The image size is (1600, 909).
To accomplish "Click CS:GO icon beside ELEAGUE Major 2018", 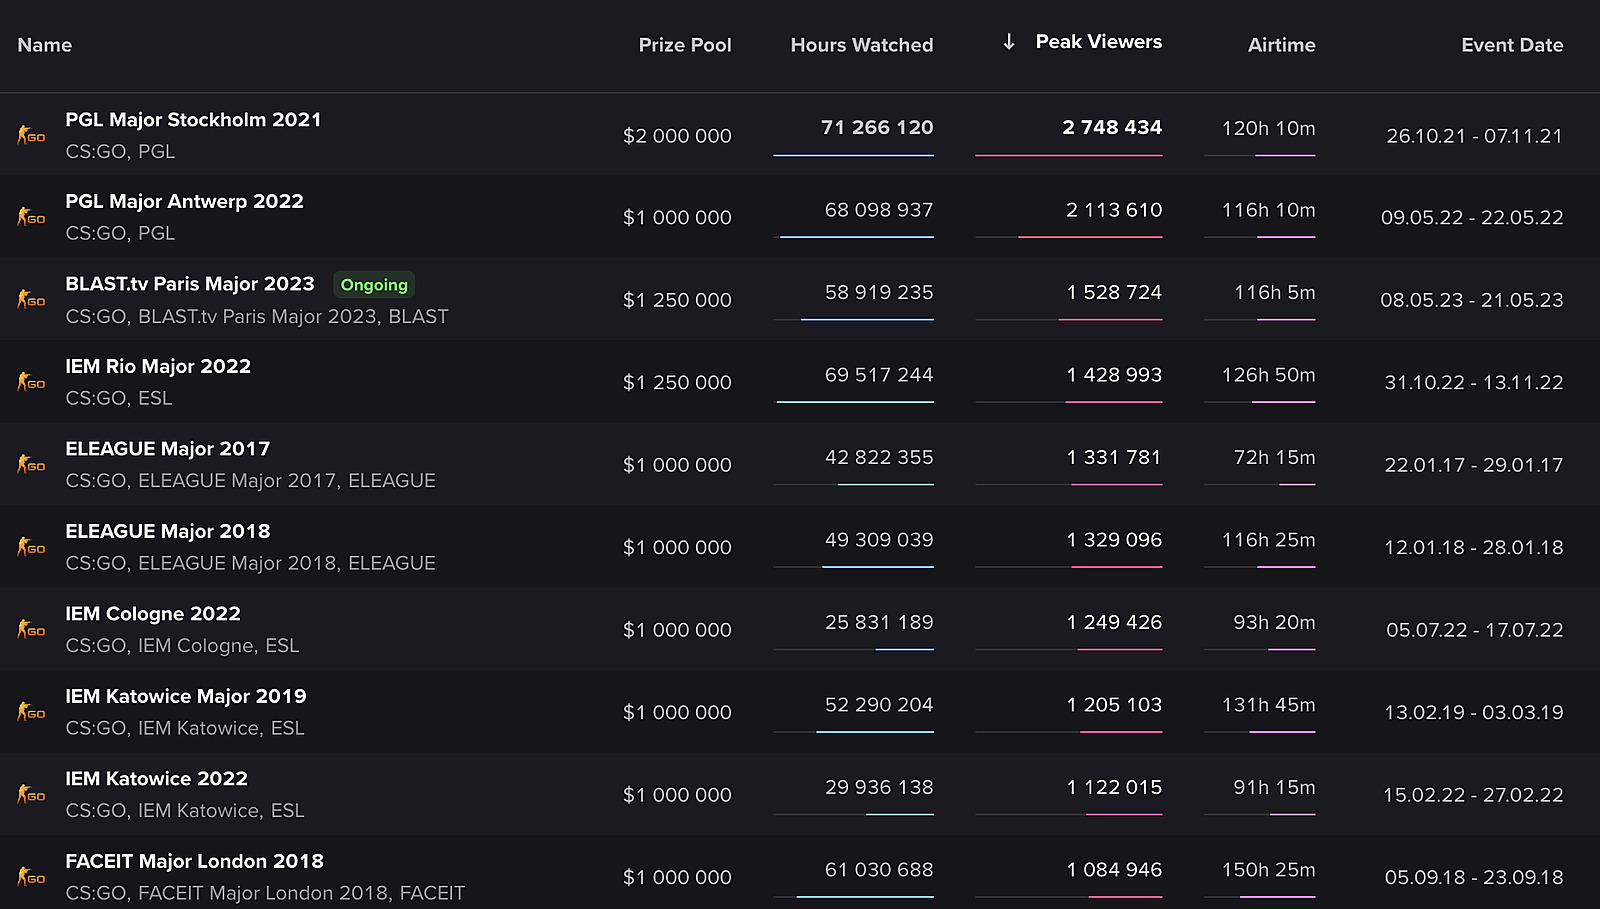I will pyautogui.click(x=31, y=547).
